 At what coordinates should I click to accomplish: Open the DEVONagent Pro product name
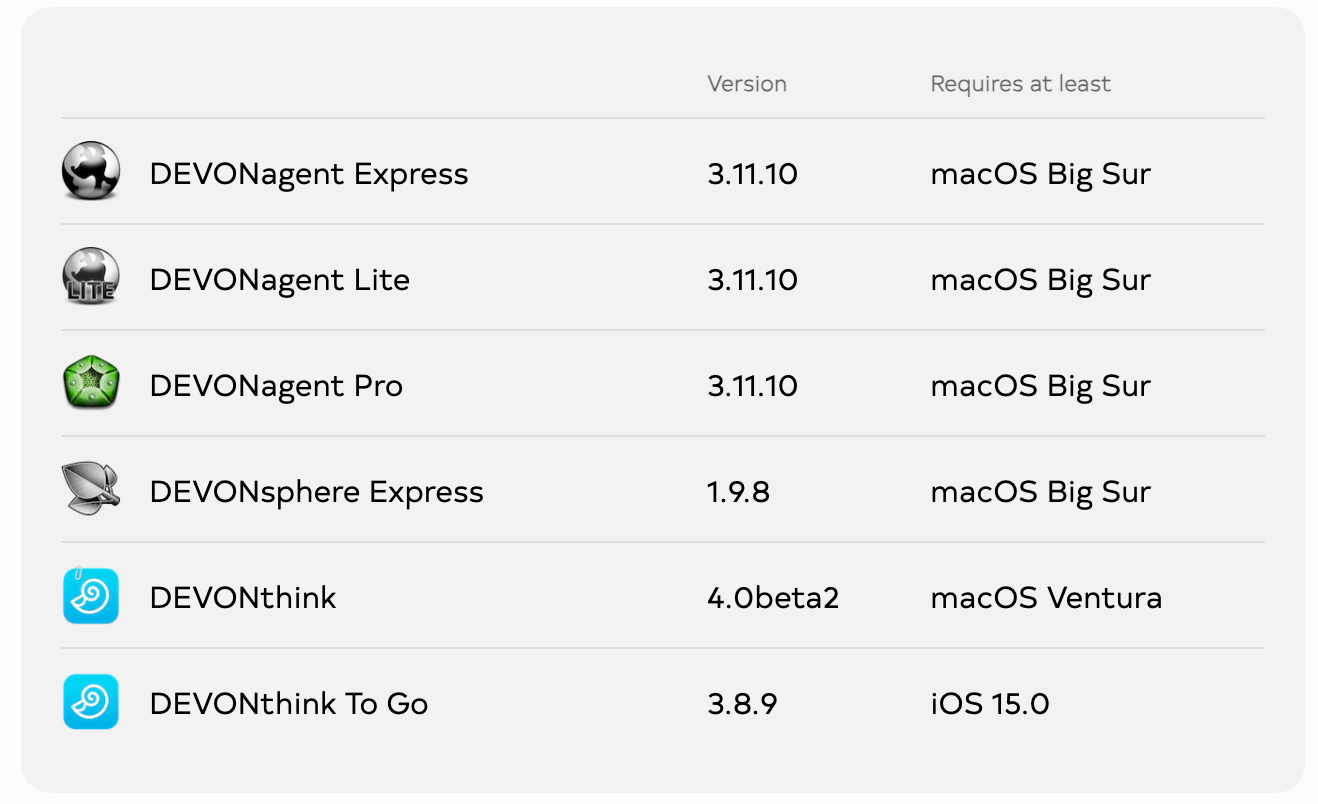(x=276, y=386)
